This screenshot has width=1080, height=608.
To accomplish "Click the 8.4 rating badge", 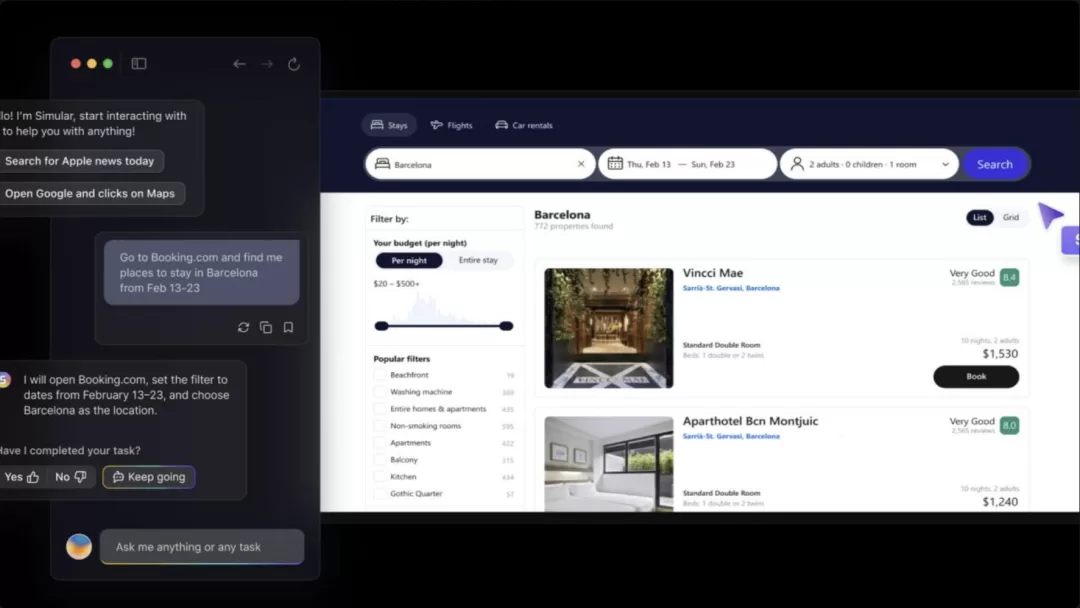I will (x=1009, y=277).
